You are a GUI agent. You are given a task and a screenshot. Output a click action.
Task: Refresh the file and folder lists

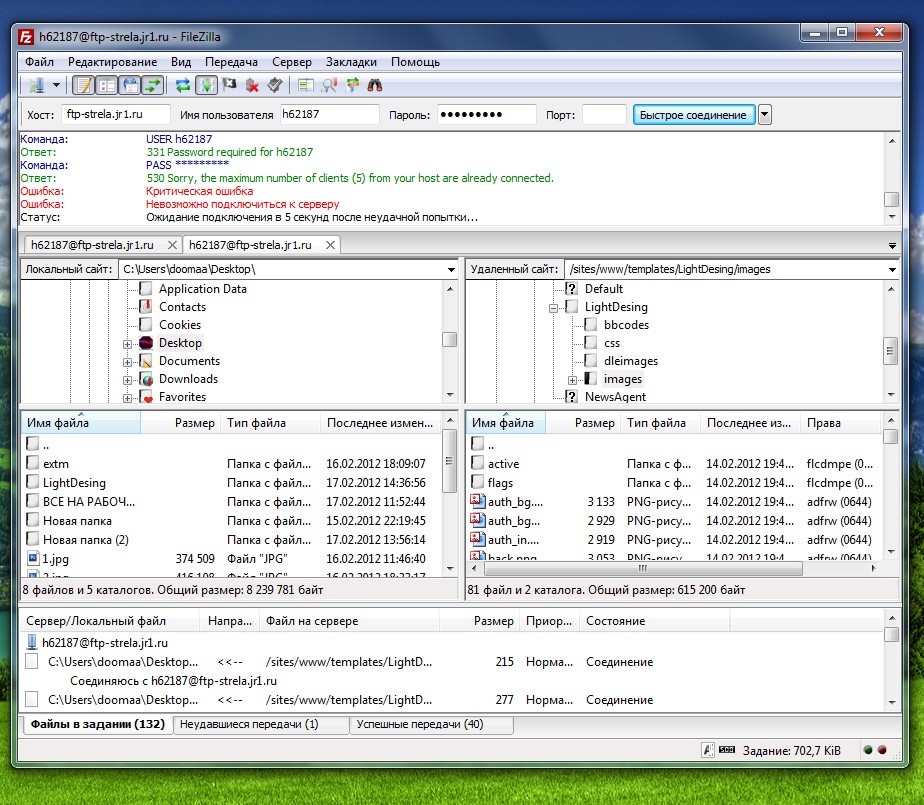click(x=183, y=85)
